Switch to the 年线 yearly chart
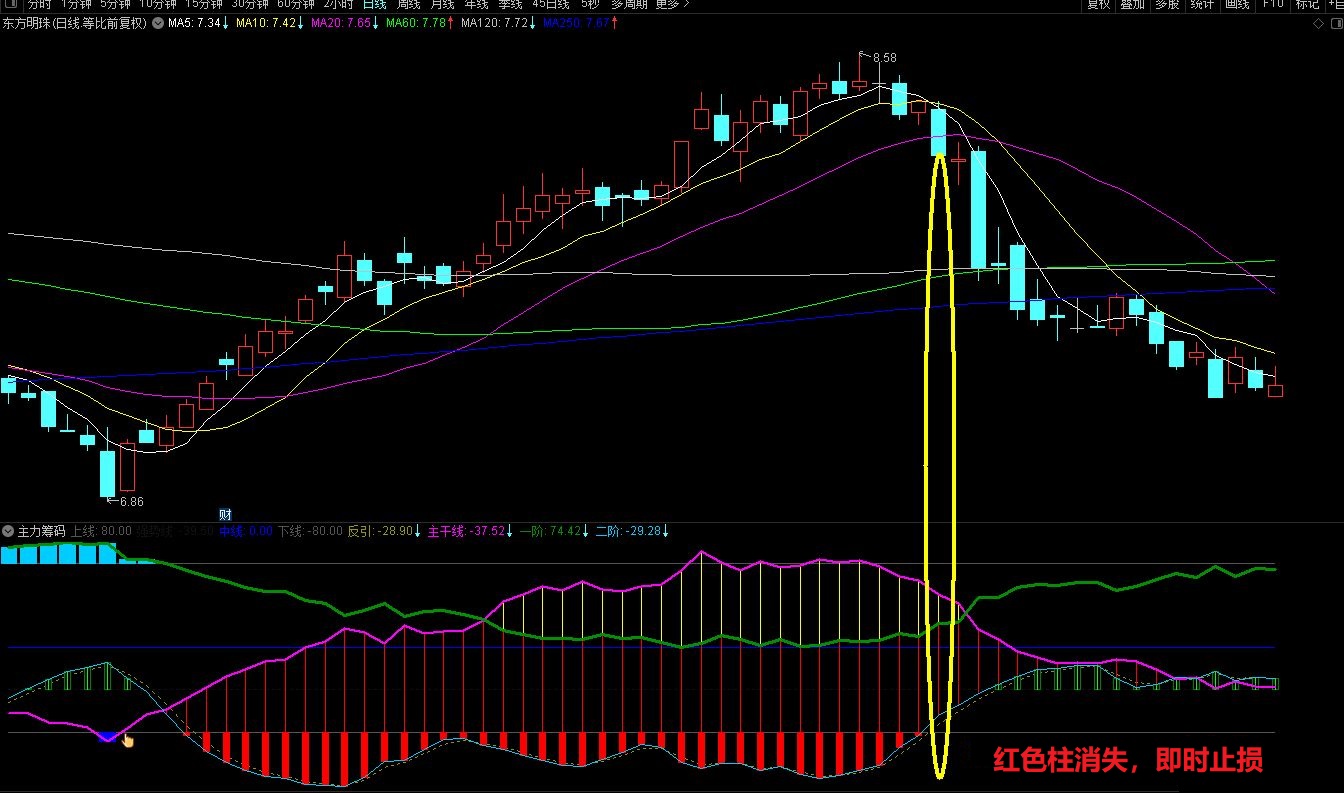Screen dimensions: 1344x793 (476, 4)
